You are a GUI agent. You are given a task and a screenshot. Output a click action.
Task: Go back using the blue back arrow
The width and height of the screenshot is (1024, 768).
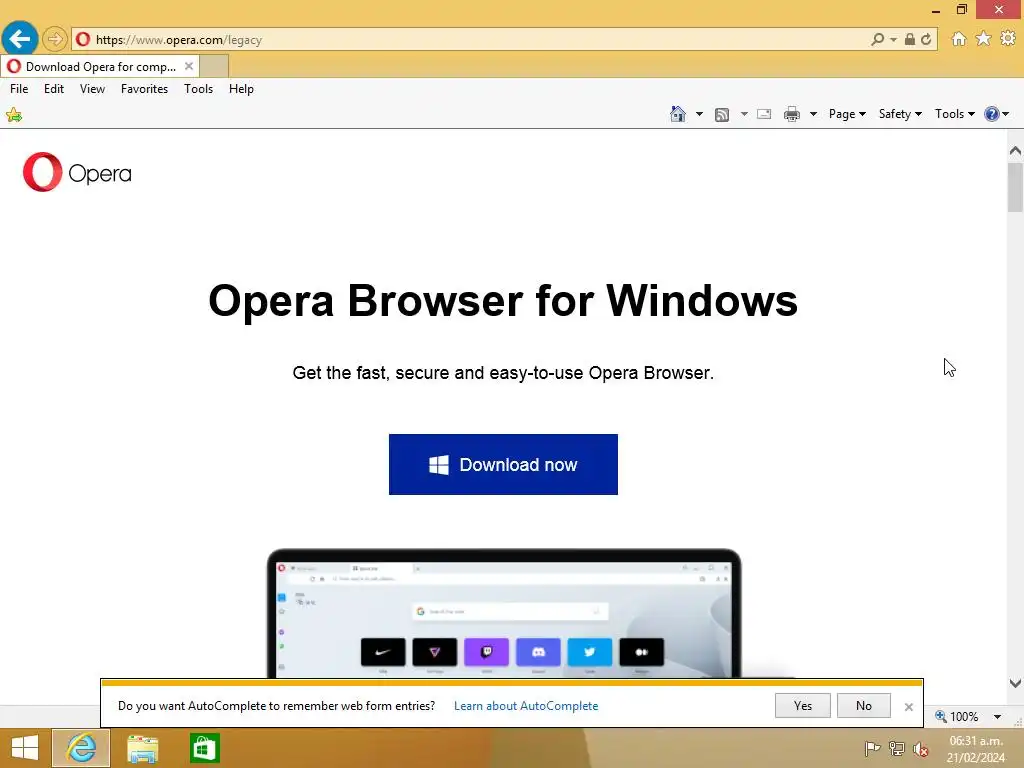coord(20,39)
